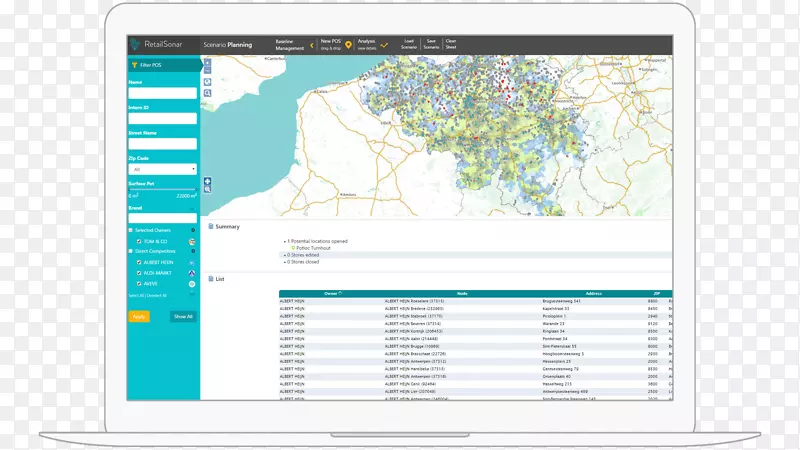
Task: Click into the Street Name input field
Action: point(162,143)
